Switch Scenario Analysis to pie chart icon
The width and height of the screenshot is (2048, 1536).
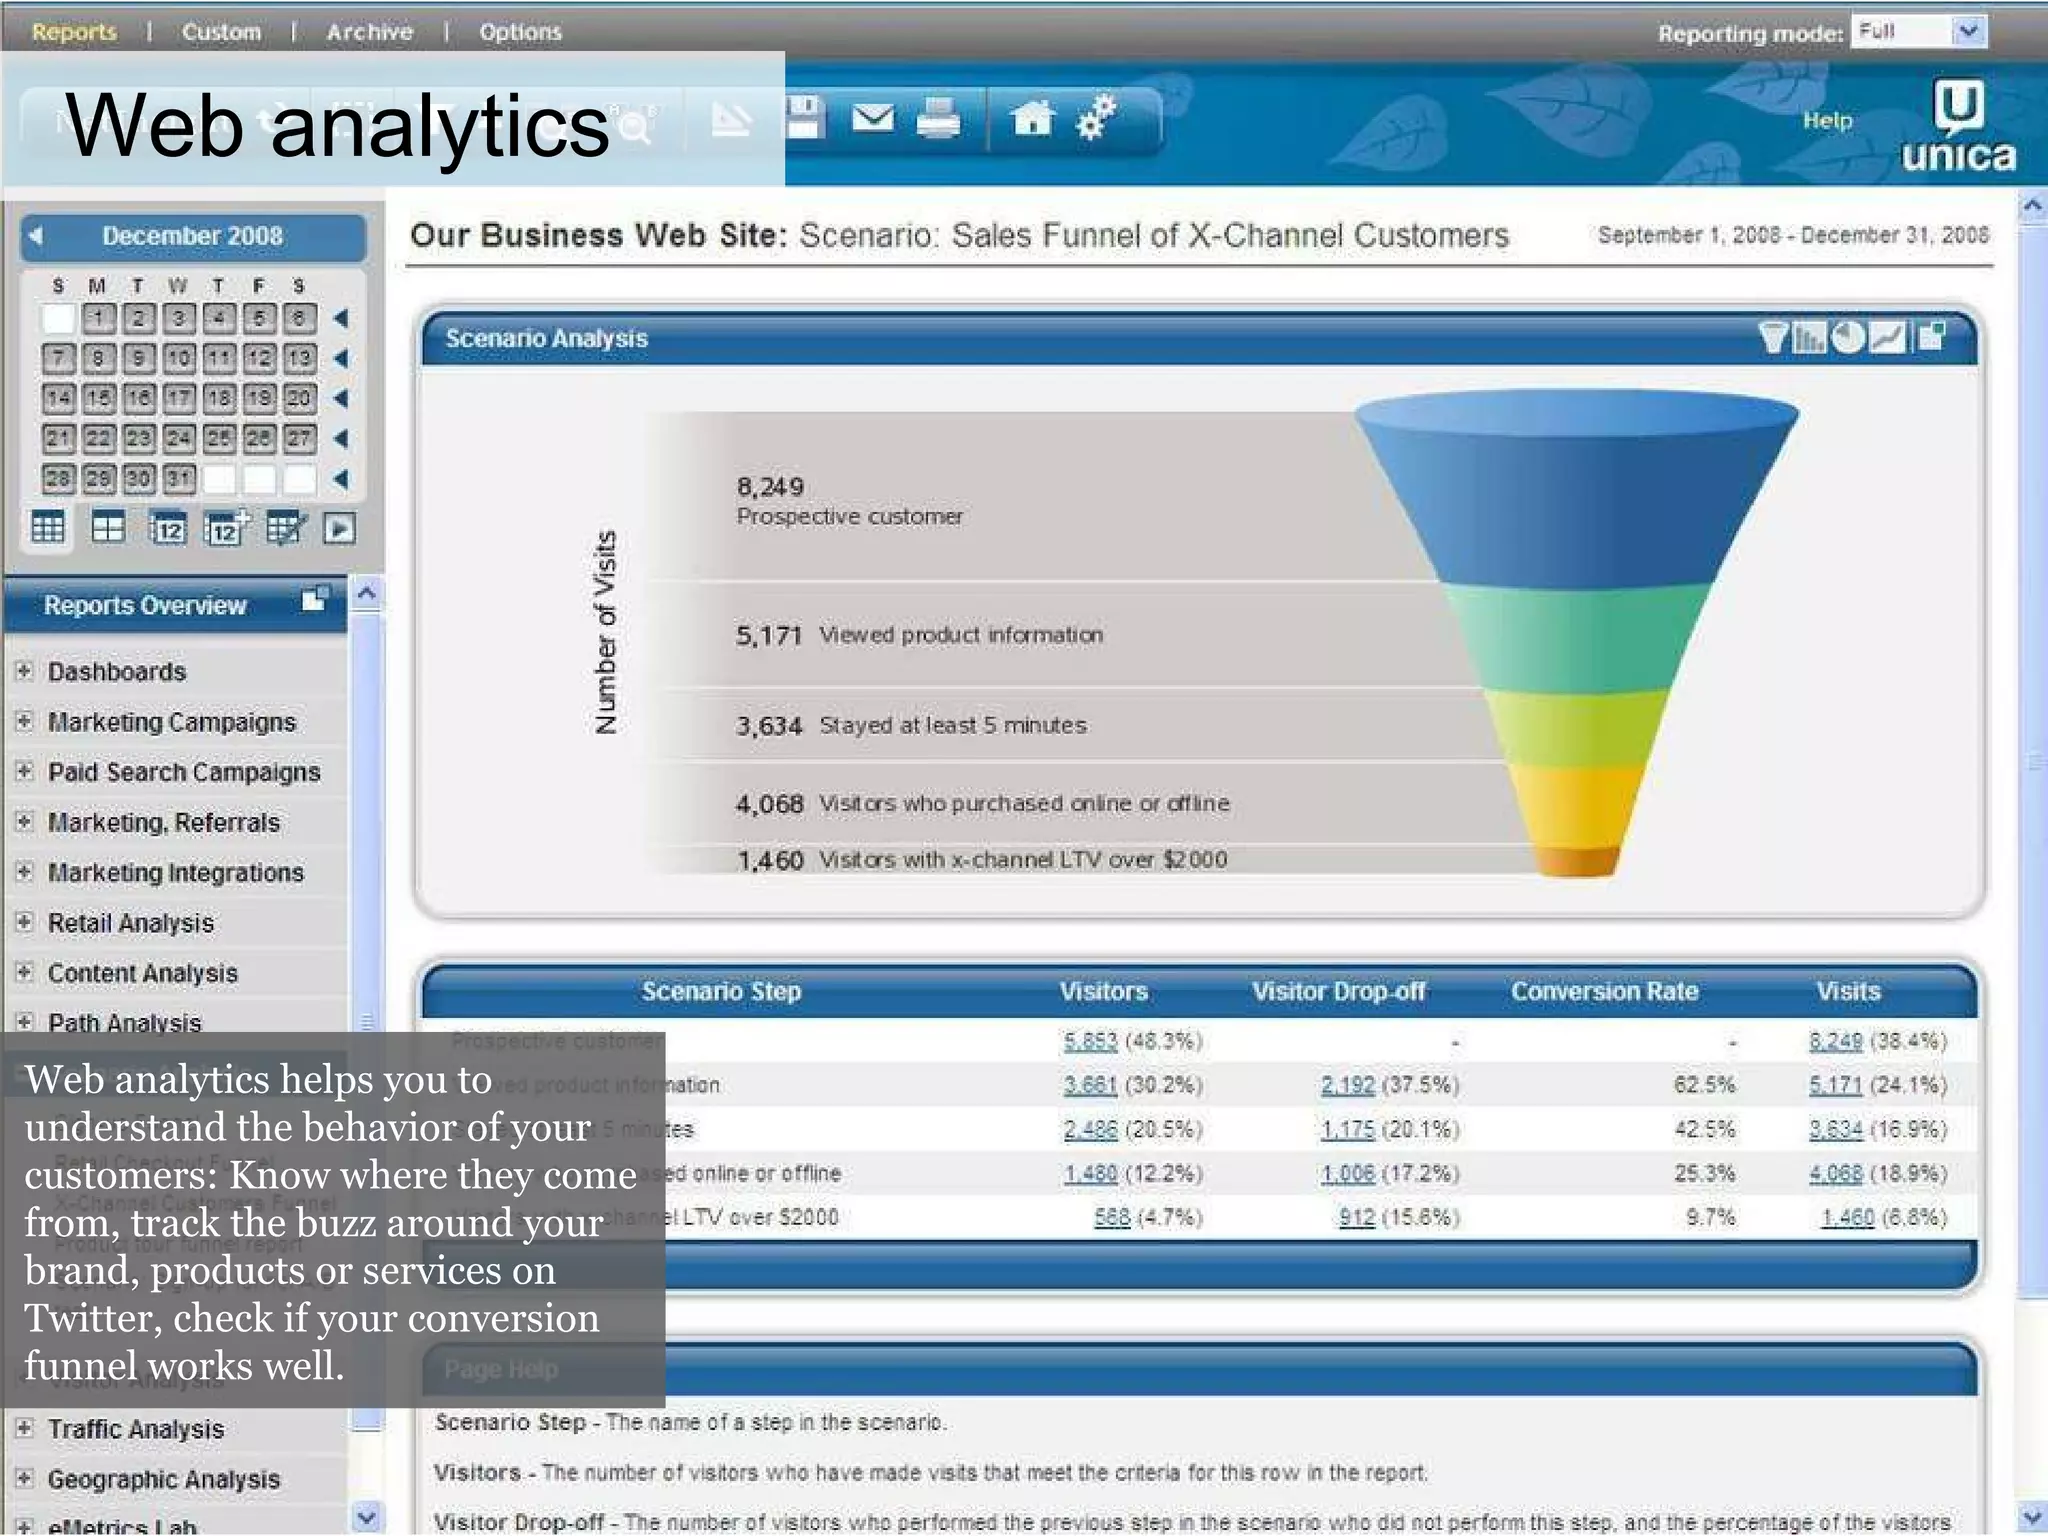coord(1847,337)
